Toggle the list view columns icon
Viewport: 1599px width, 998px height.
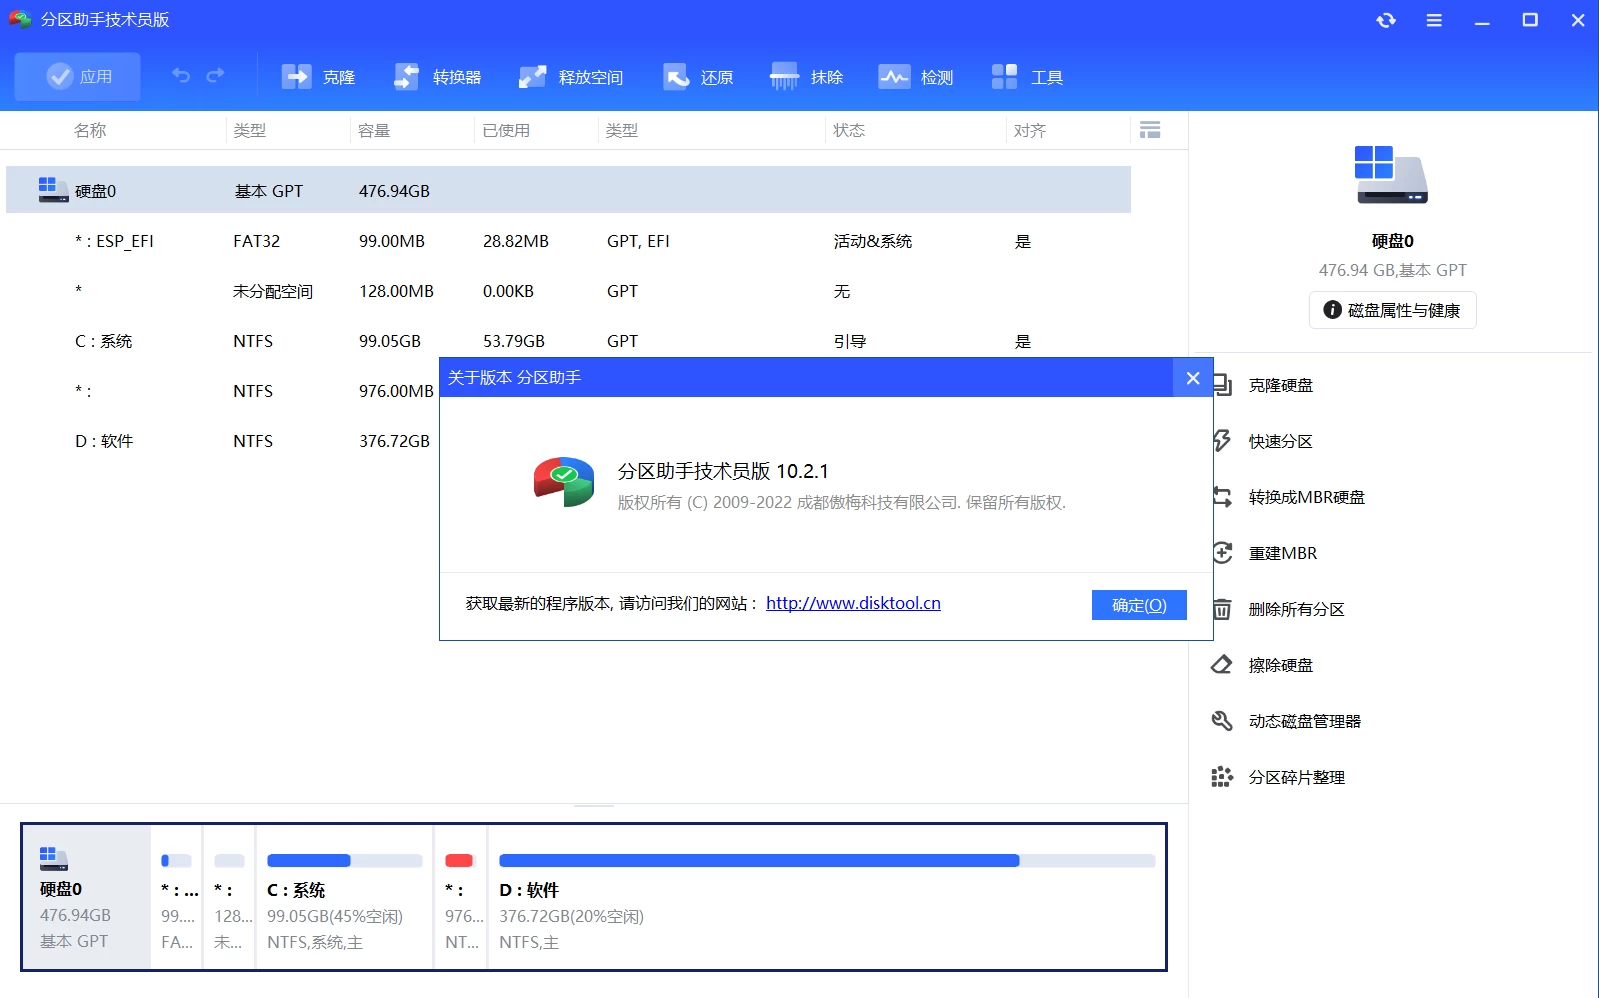[x=1150, y=130]
